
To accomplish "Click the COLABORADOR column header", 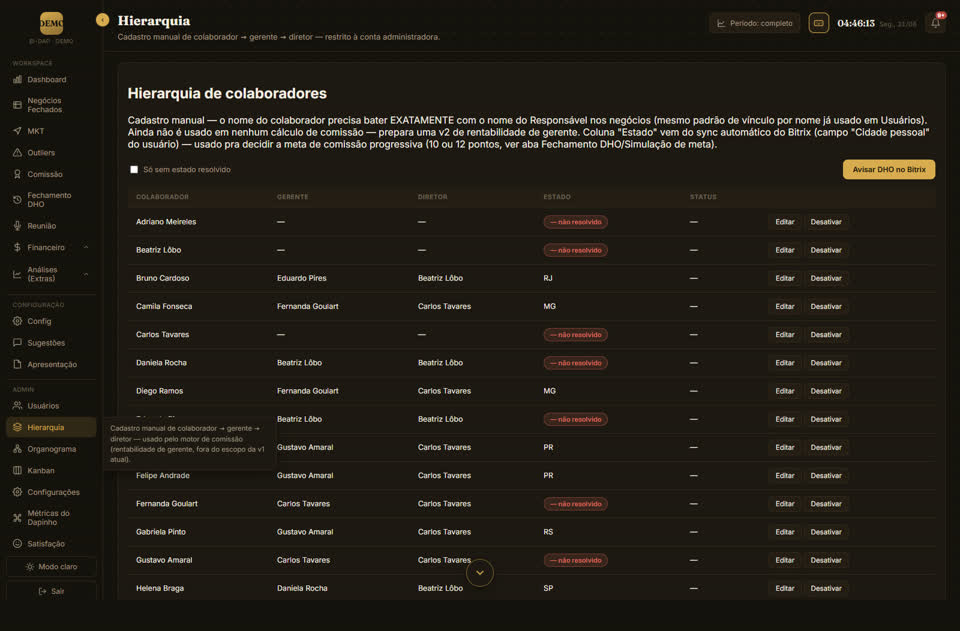I will pos(162,197).
